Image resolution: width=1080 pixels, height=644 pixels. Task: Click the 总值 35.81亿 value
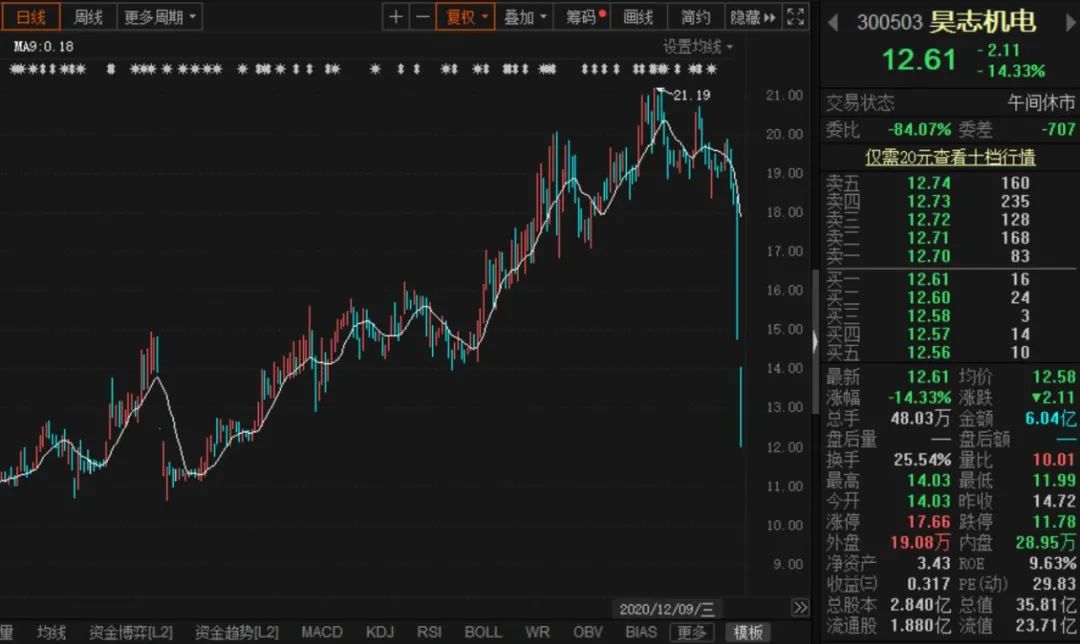tap(1046, 605)
